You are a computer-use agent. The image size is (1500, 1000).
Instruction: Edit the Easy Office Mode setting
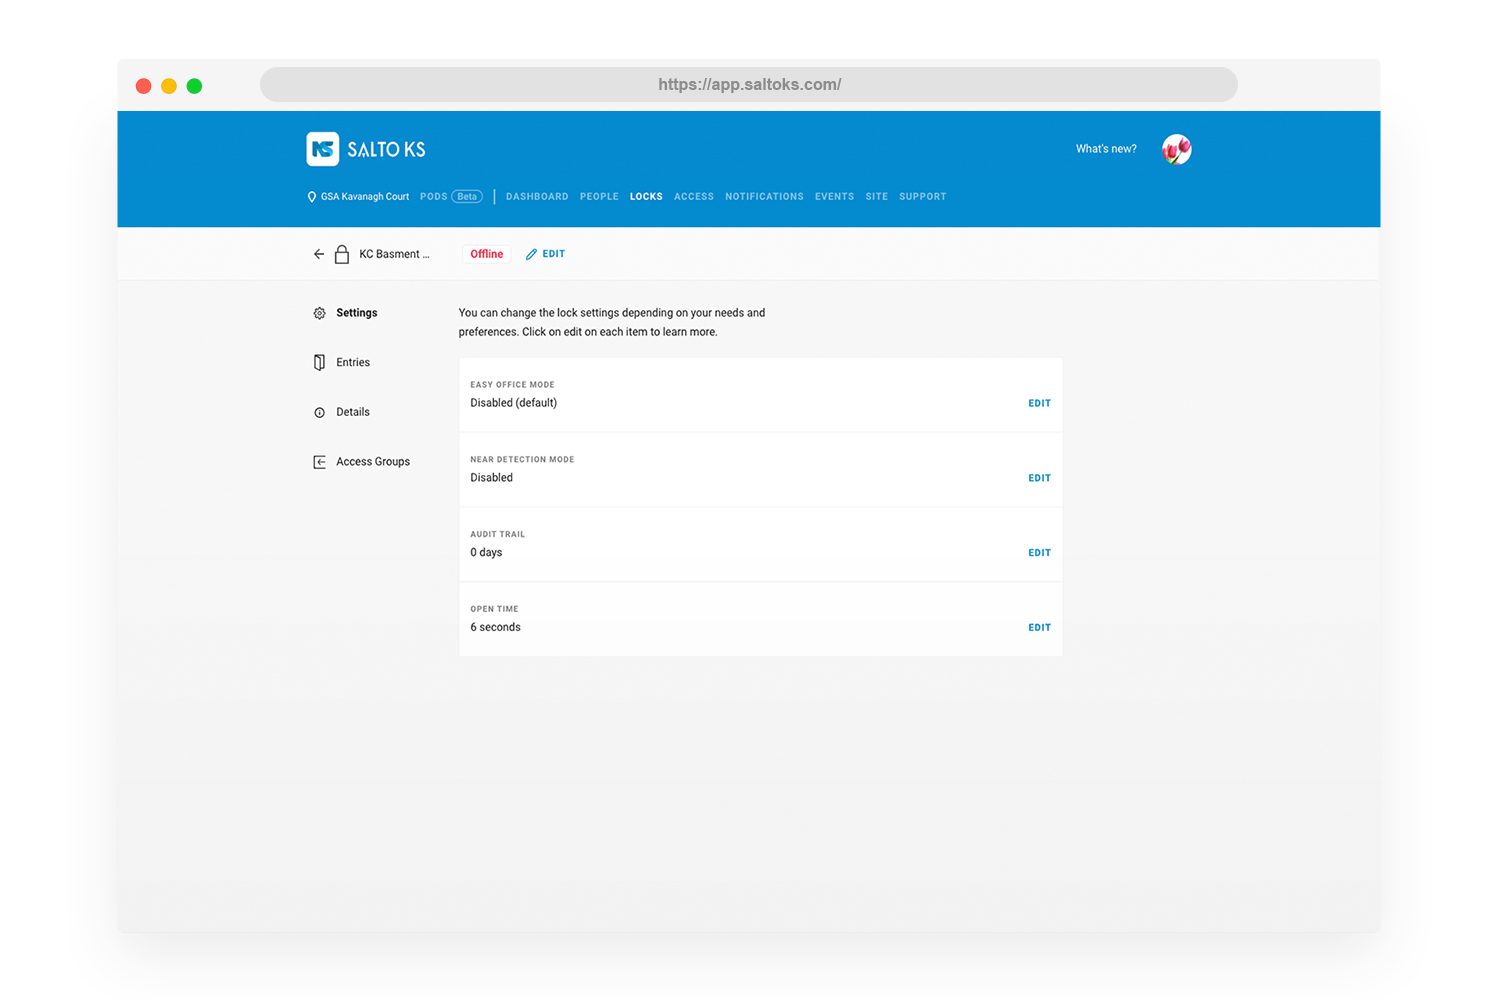[1039, 403]
